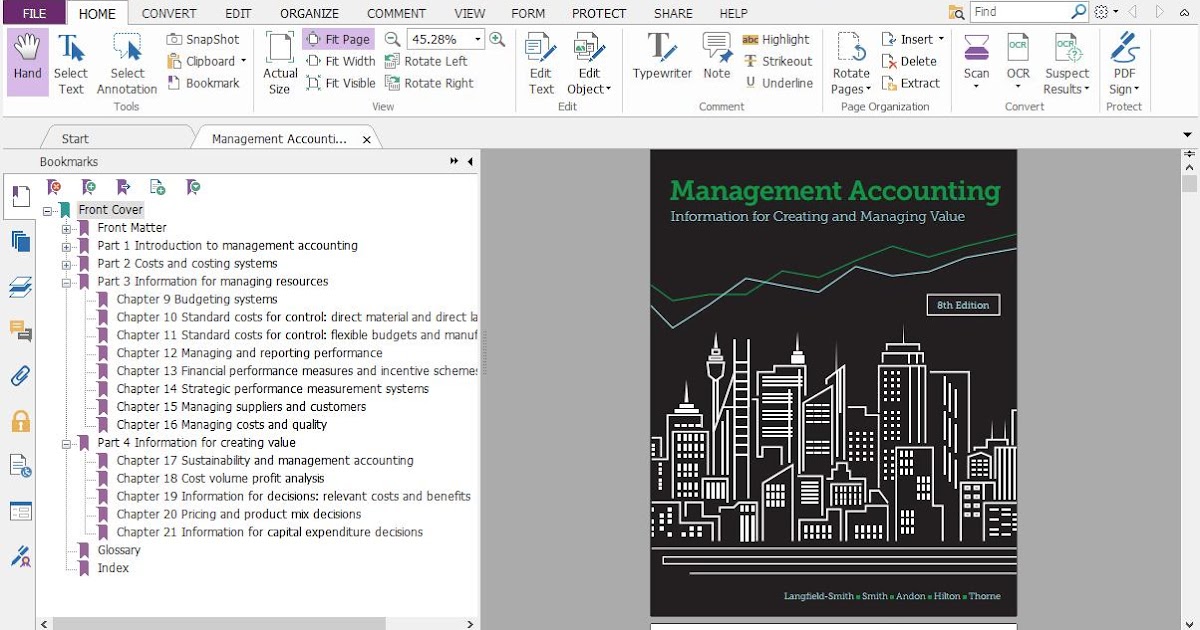Toggle Fit Width view mode
1200x630 pixels.
tap(340, 61)
